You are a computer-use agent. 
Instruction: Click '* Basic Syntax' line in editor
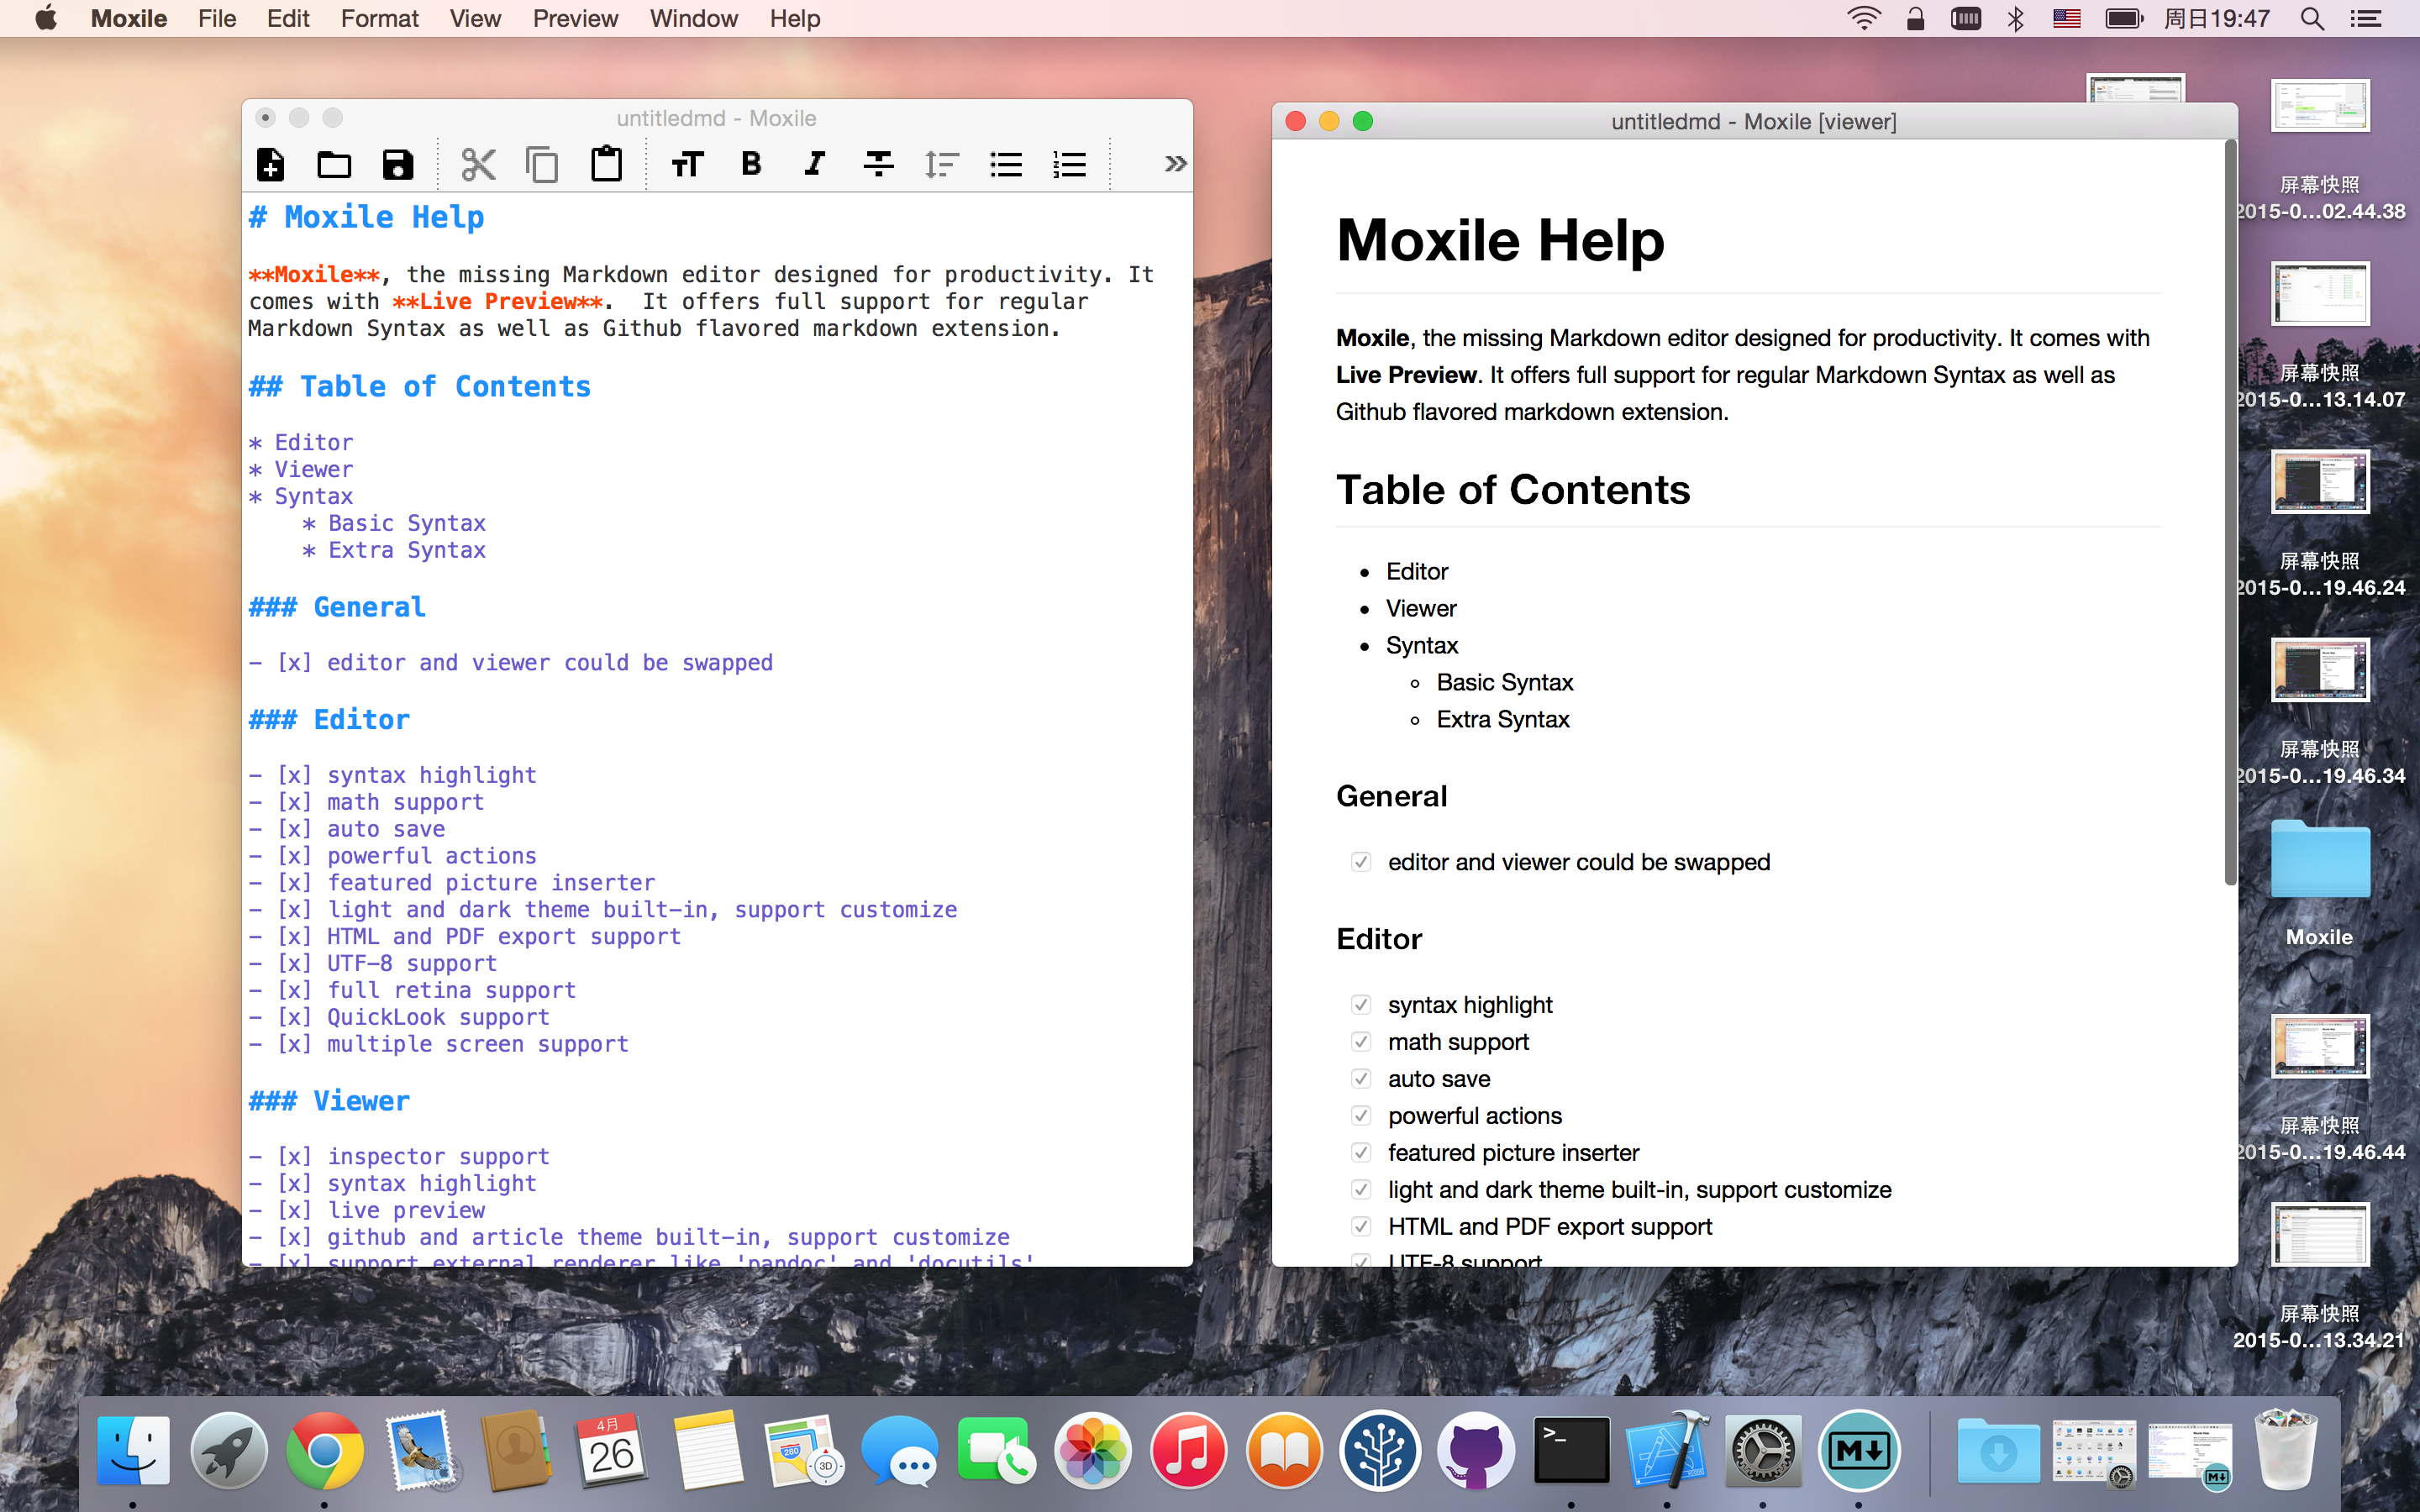click(x=393, y=523)
